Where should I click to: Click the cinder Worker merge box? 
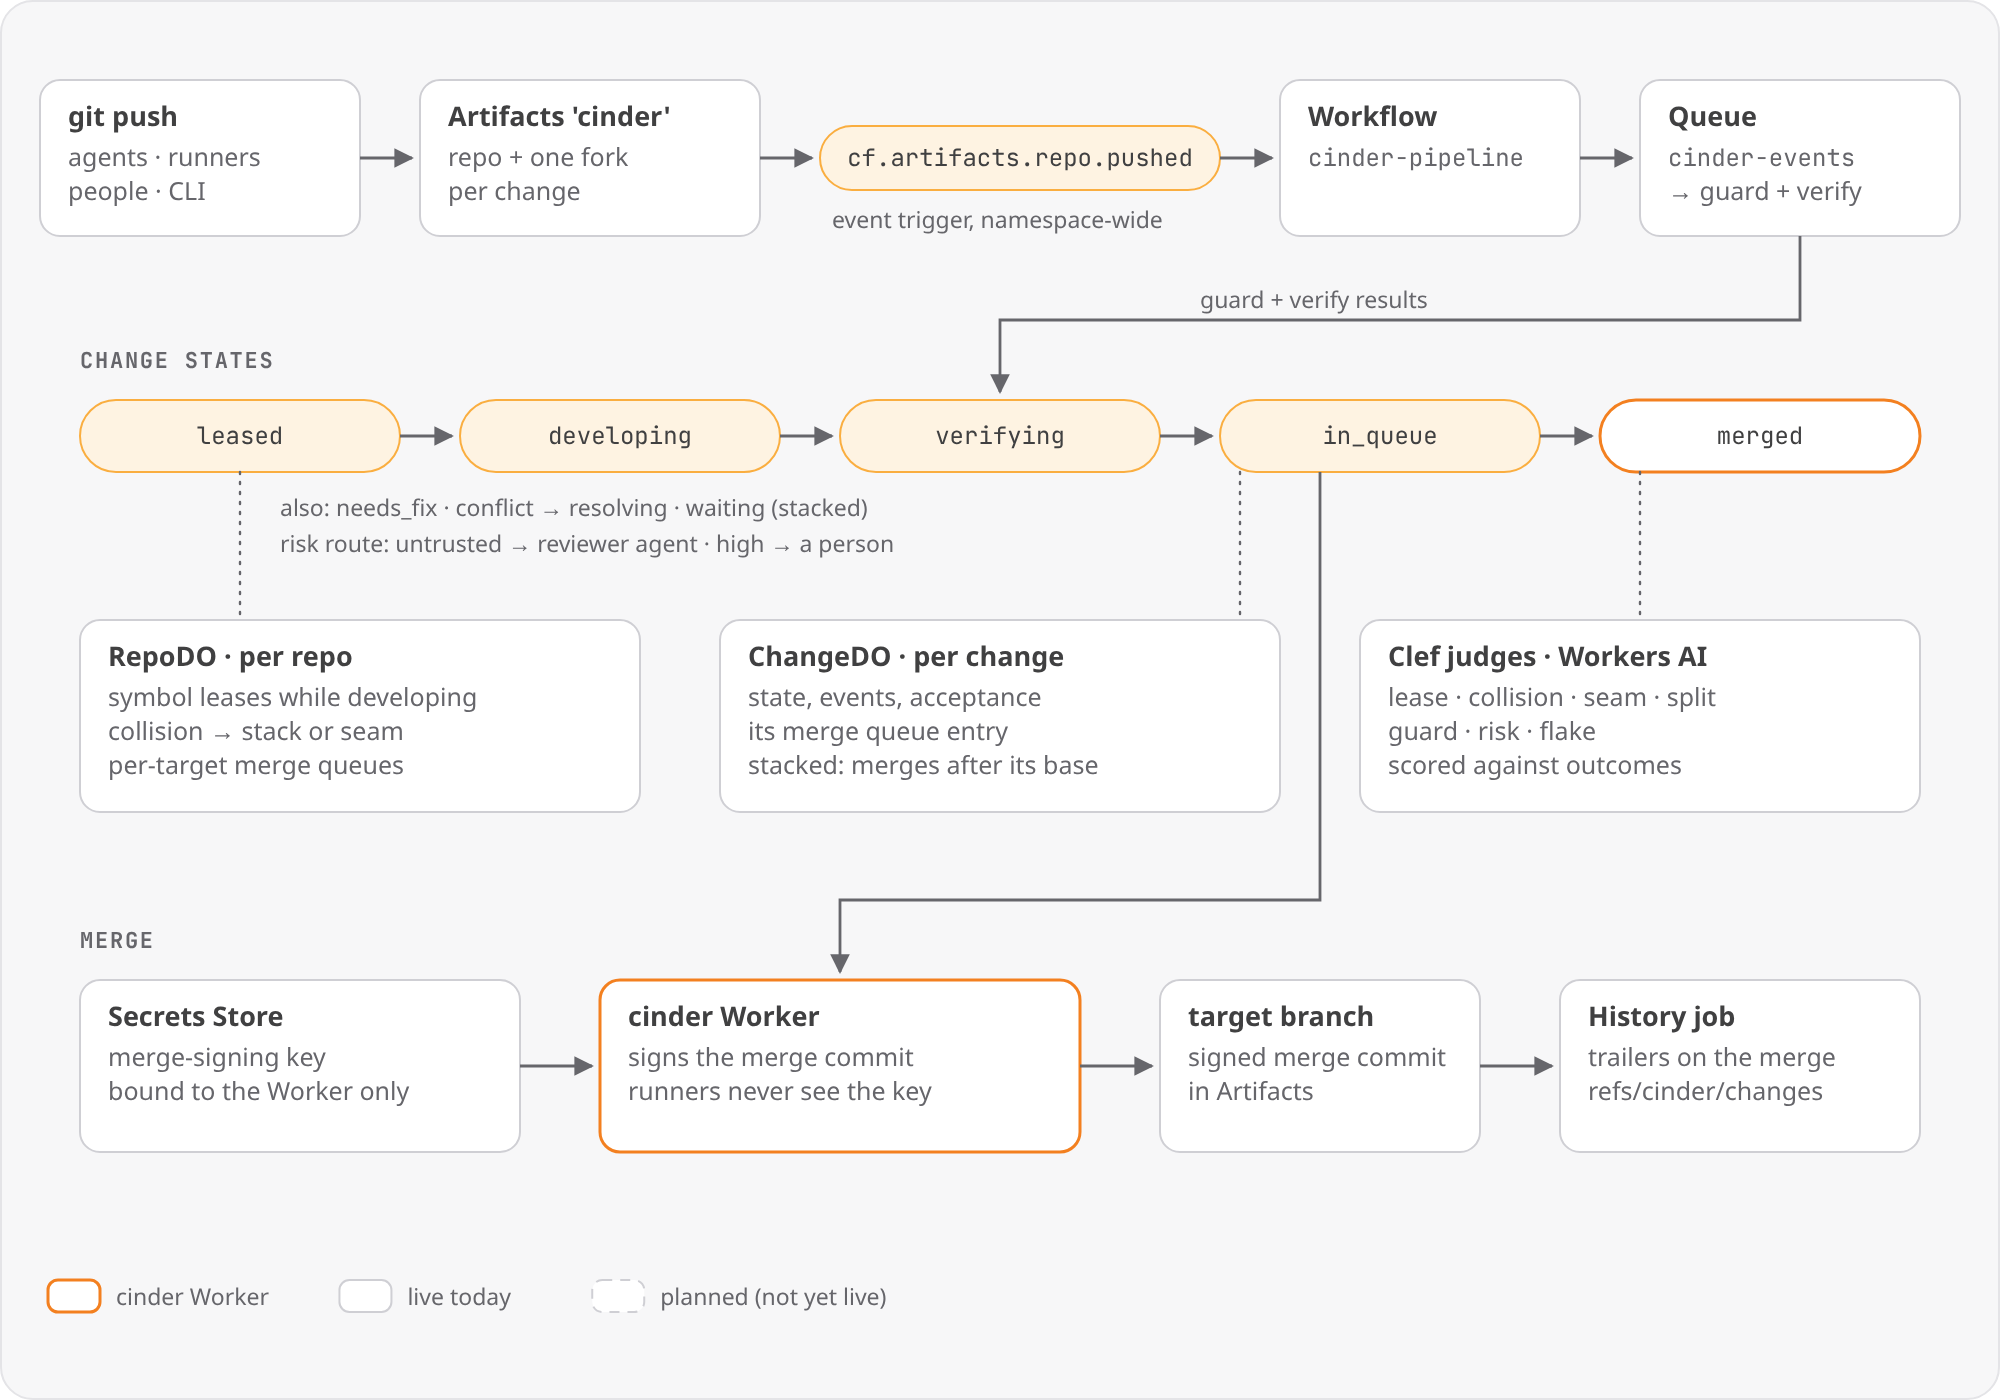840,1066
